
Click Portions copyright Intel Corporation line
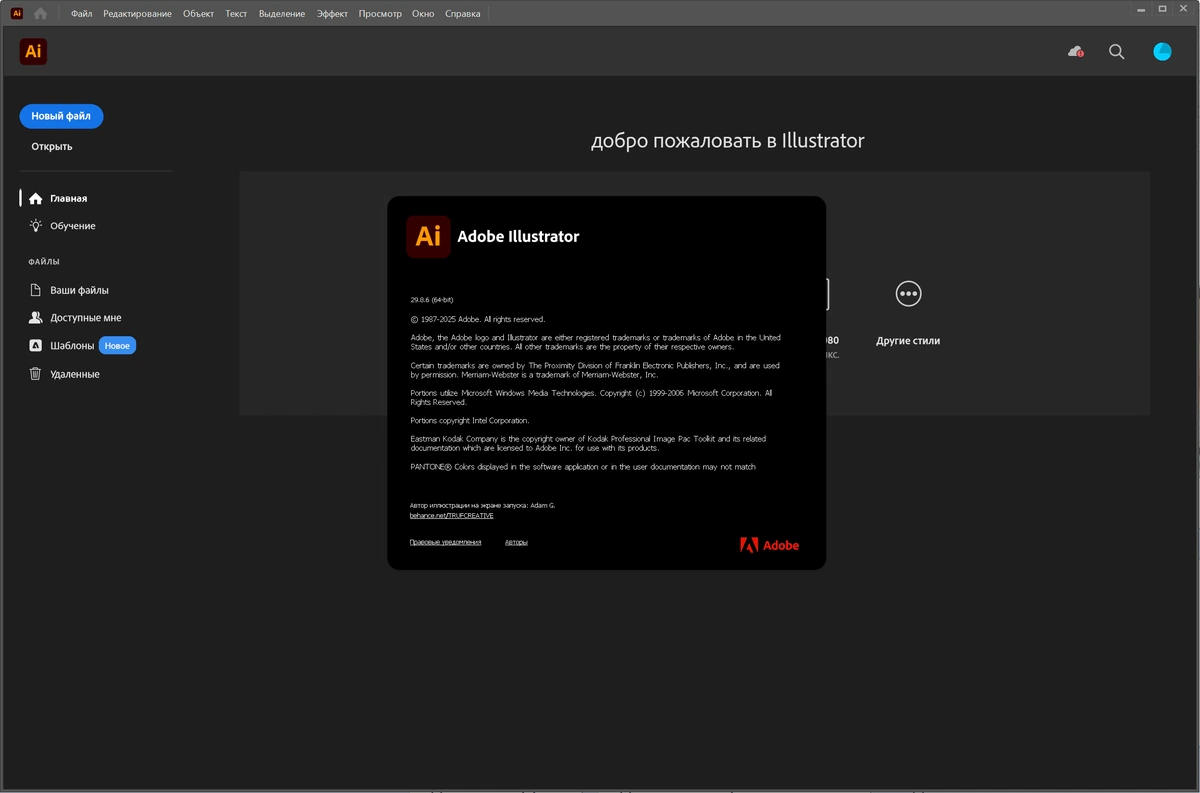click(x=470, y=421)
